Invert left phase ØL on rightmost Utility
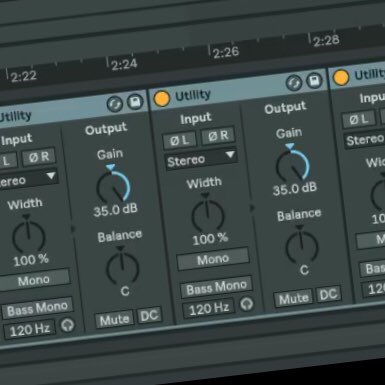This screenshot has width=385, height=385. [359, 119]
